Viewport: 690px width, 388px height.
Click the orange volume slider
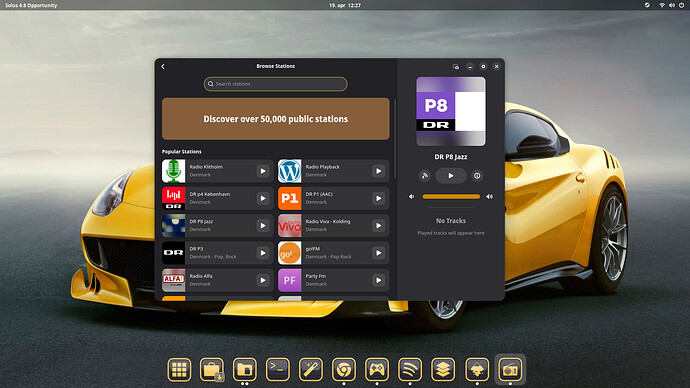(x=451, y=197)
